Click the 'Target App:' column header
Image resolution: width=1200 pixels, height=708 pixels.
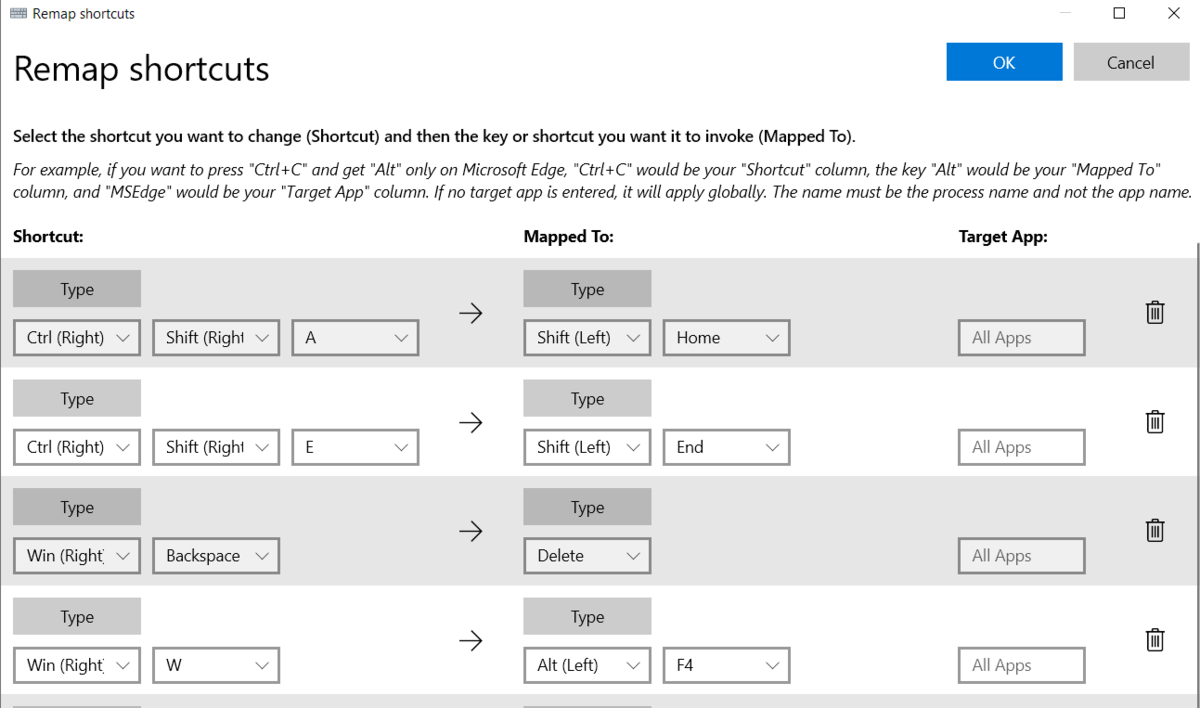1003,237
